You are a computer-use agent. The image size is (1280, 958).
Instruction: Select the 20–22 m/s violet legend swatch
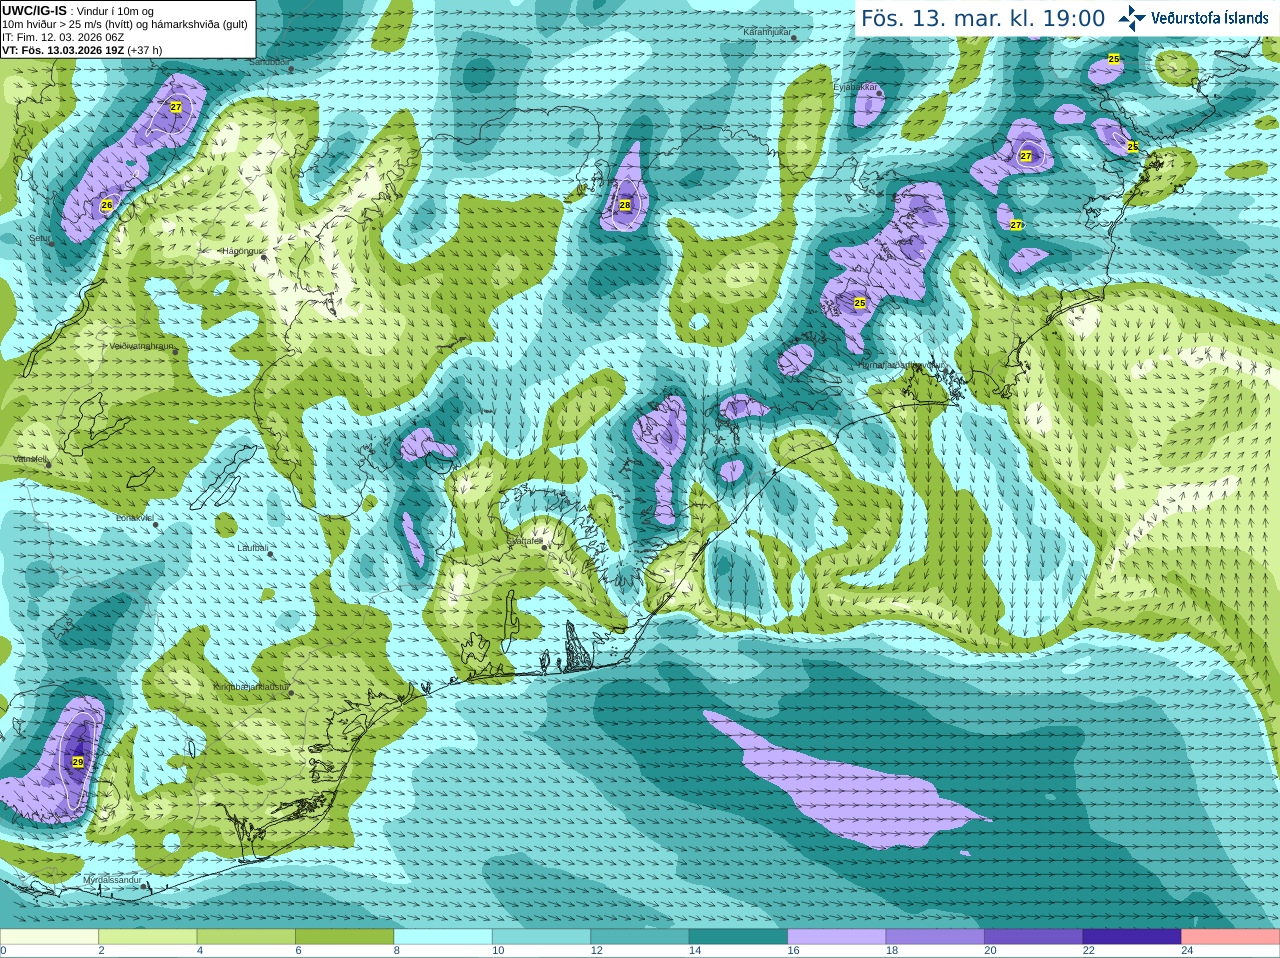tap(1034, 937)
